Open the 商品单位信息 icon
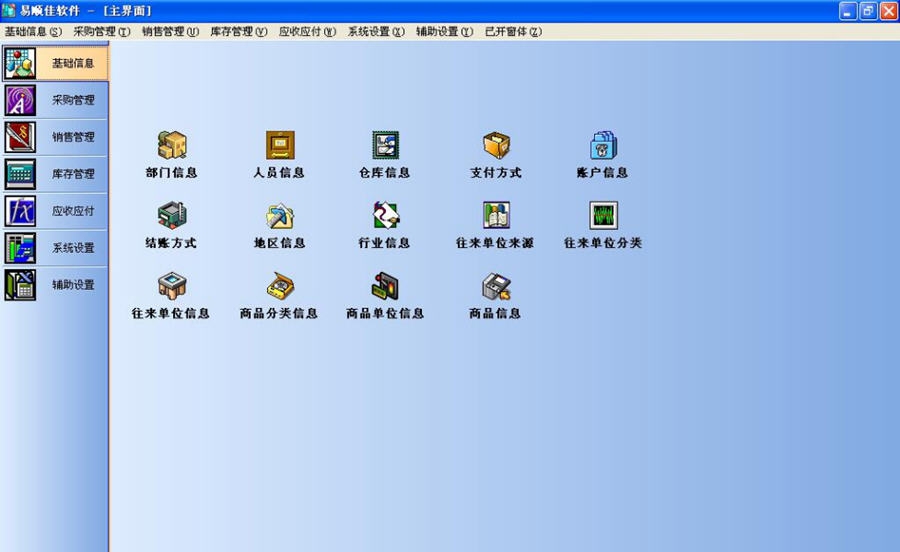 click(x=385, y=286)
